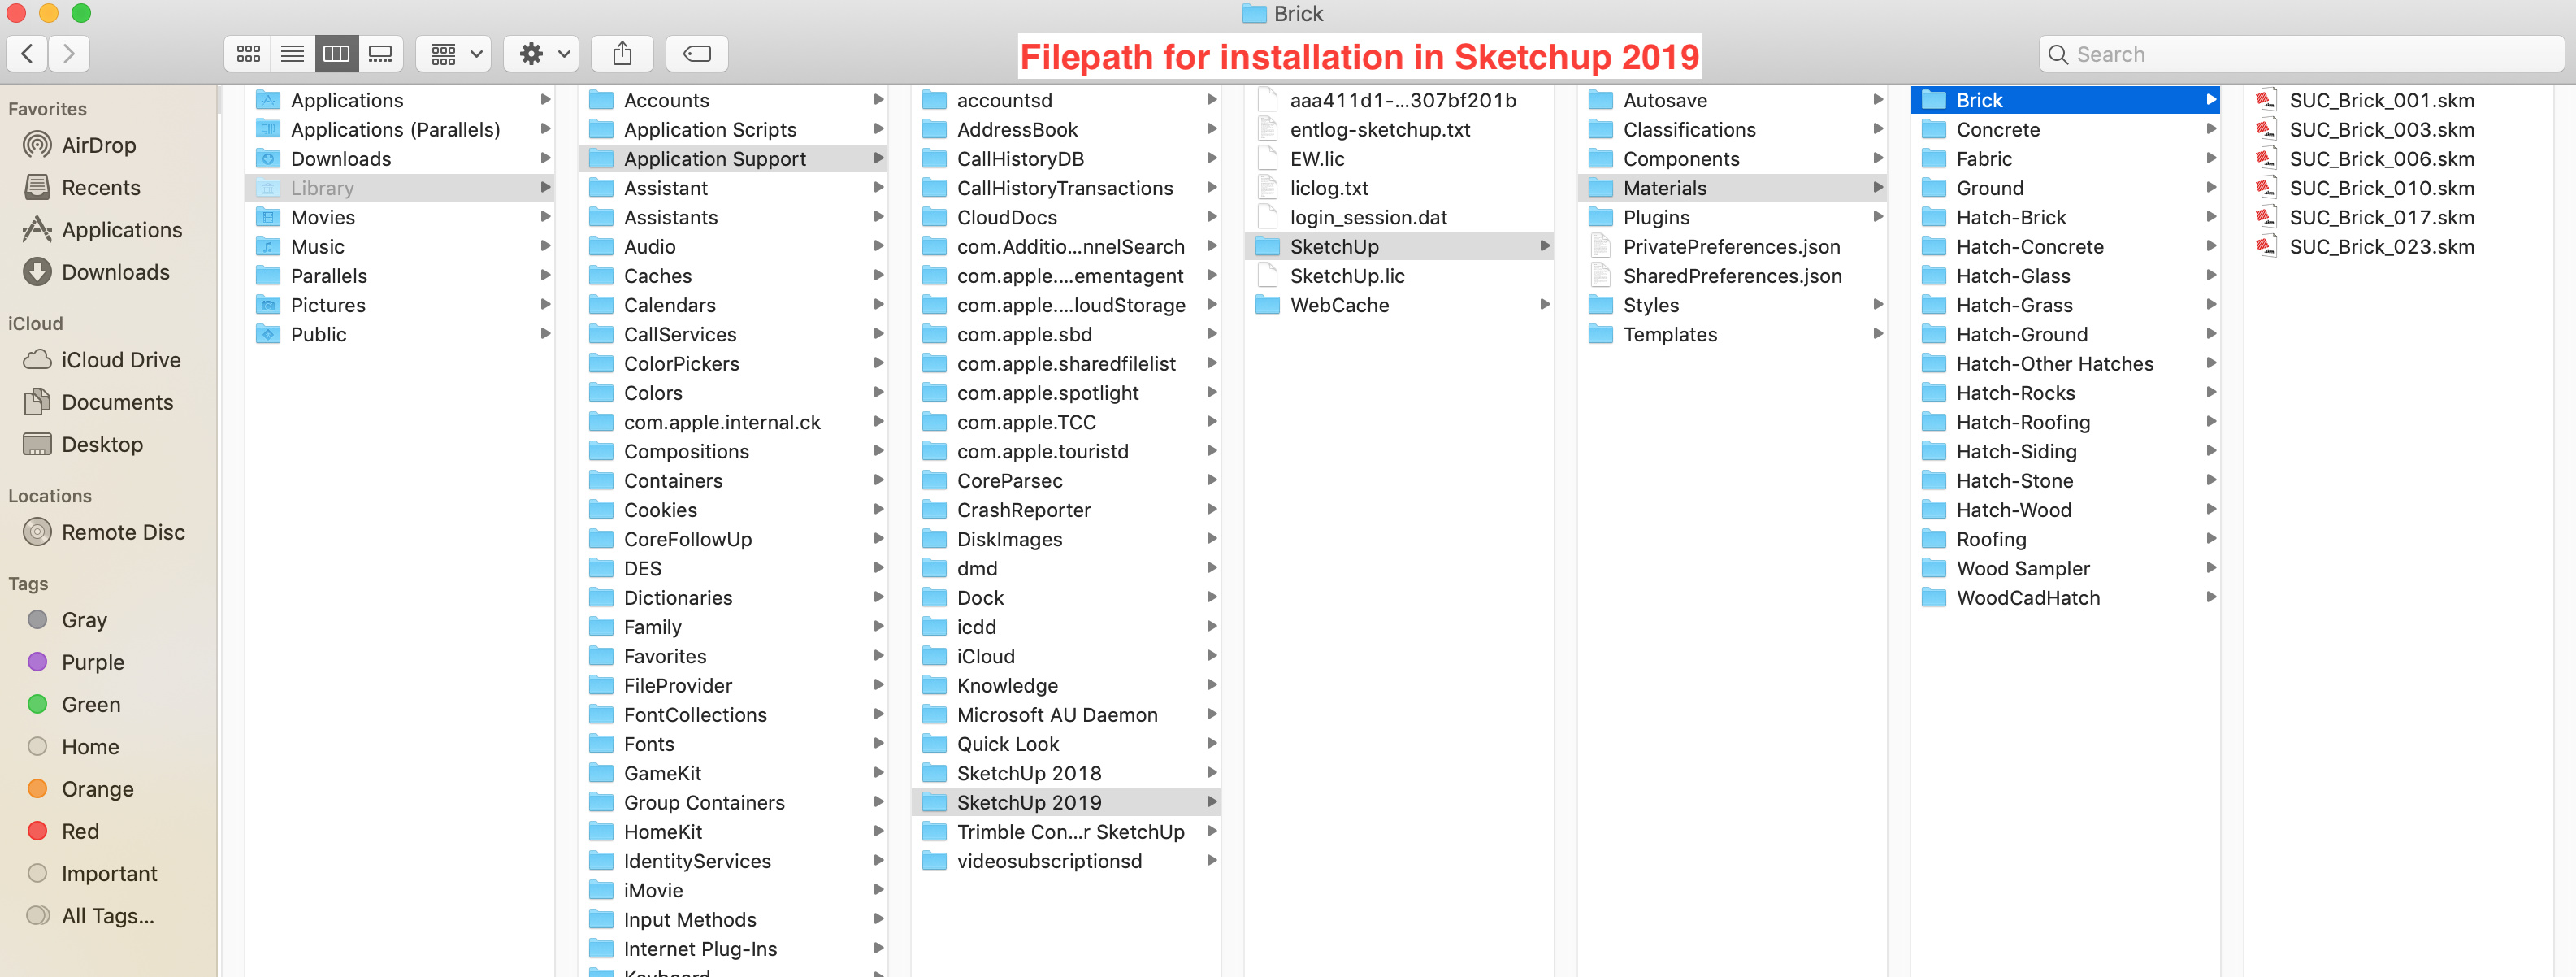Select the Pictures folder icon
Image resolution: width=2576 pixels, height=977 pixels.
[x=268, y=305]
